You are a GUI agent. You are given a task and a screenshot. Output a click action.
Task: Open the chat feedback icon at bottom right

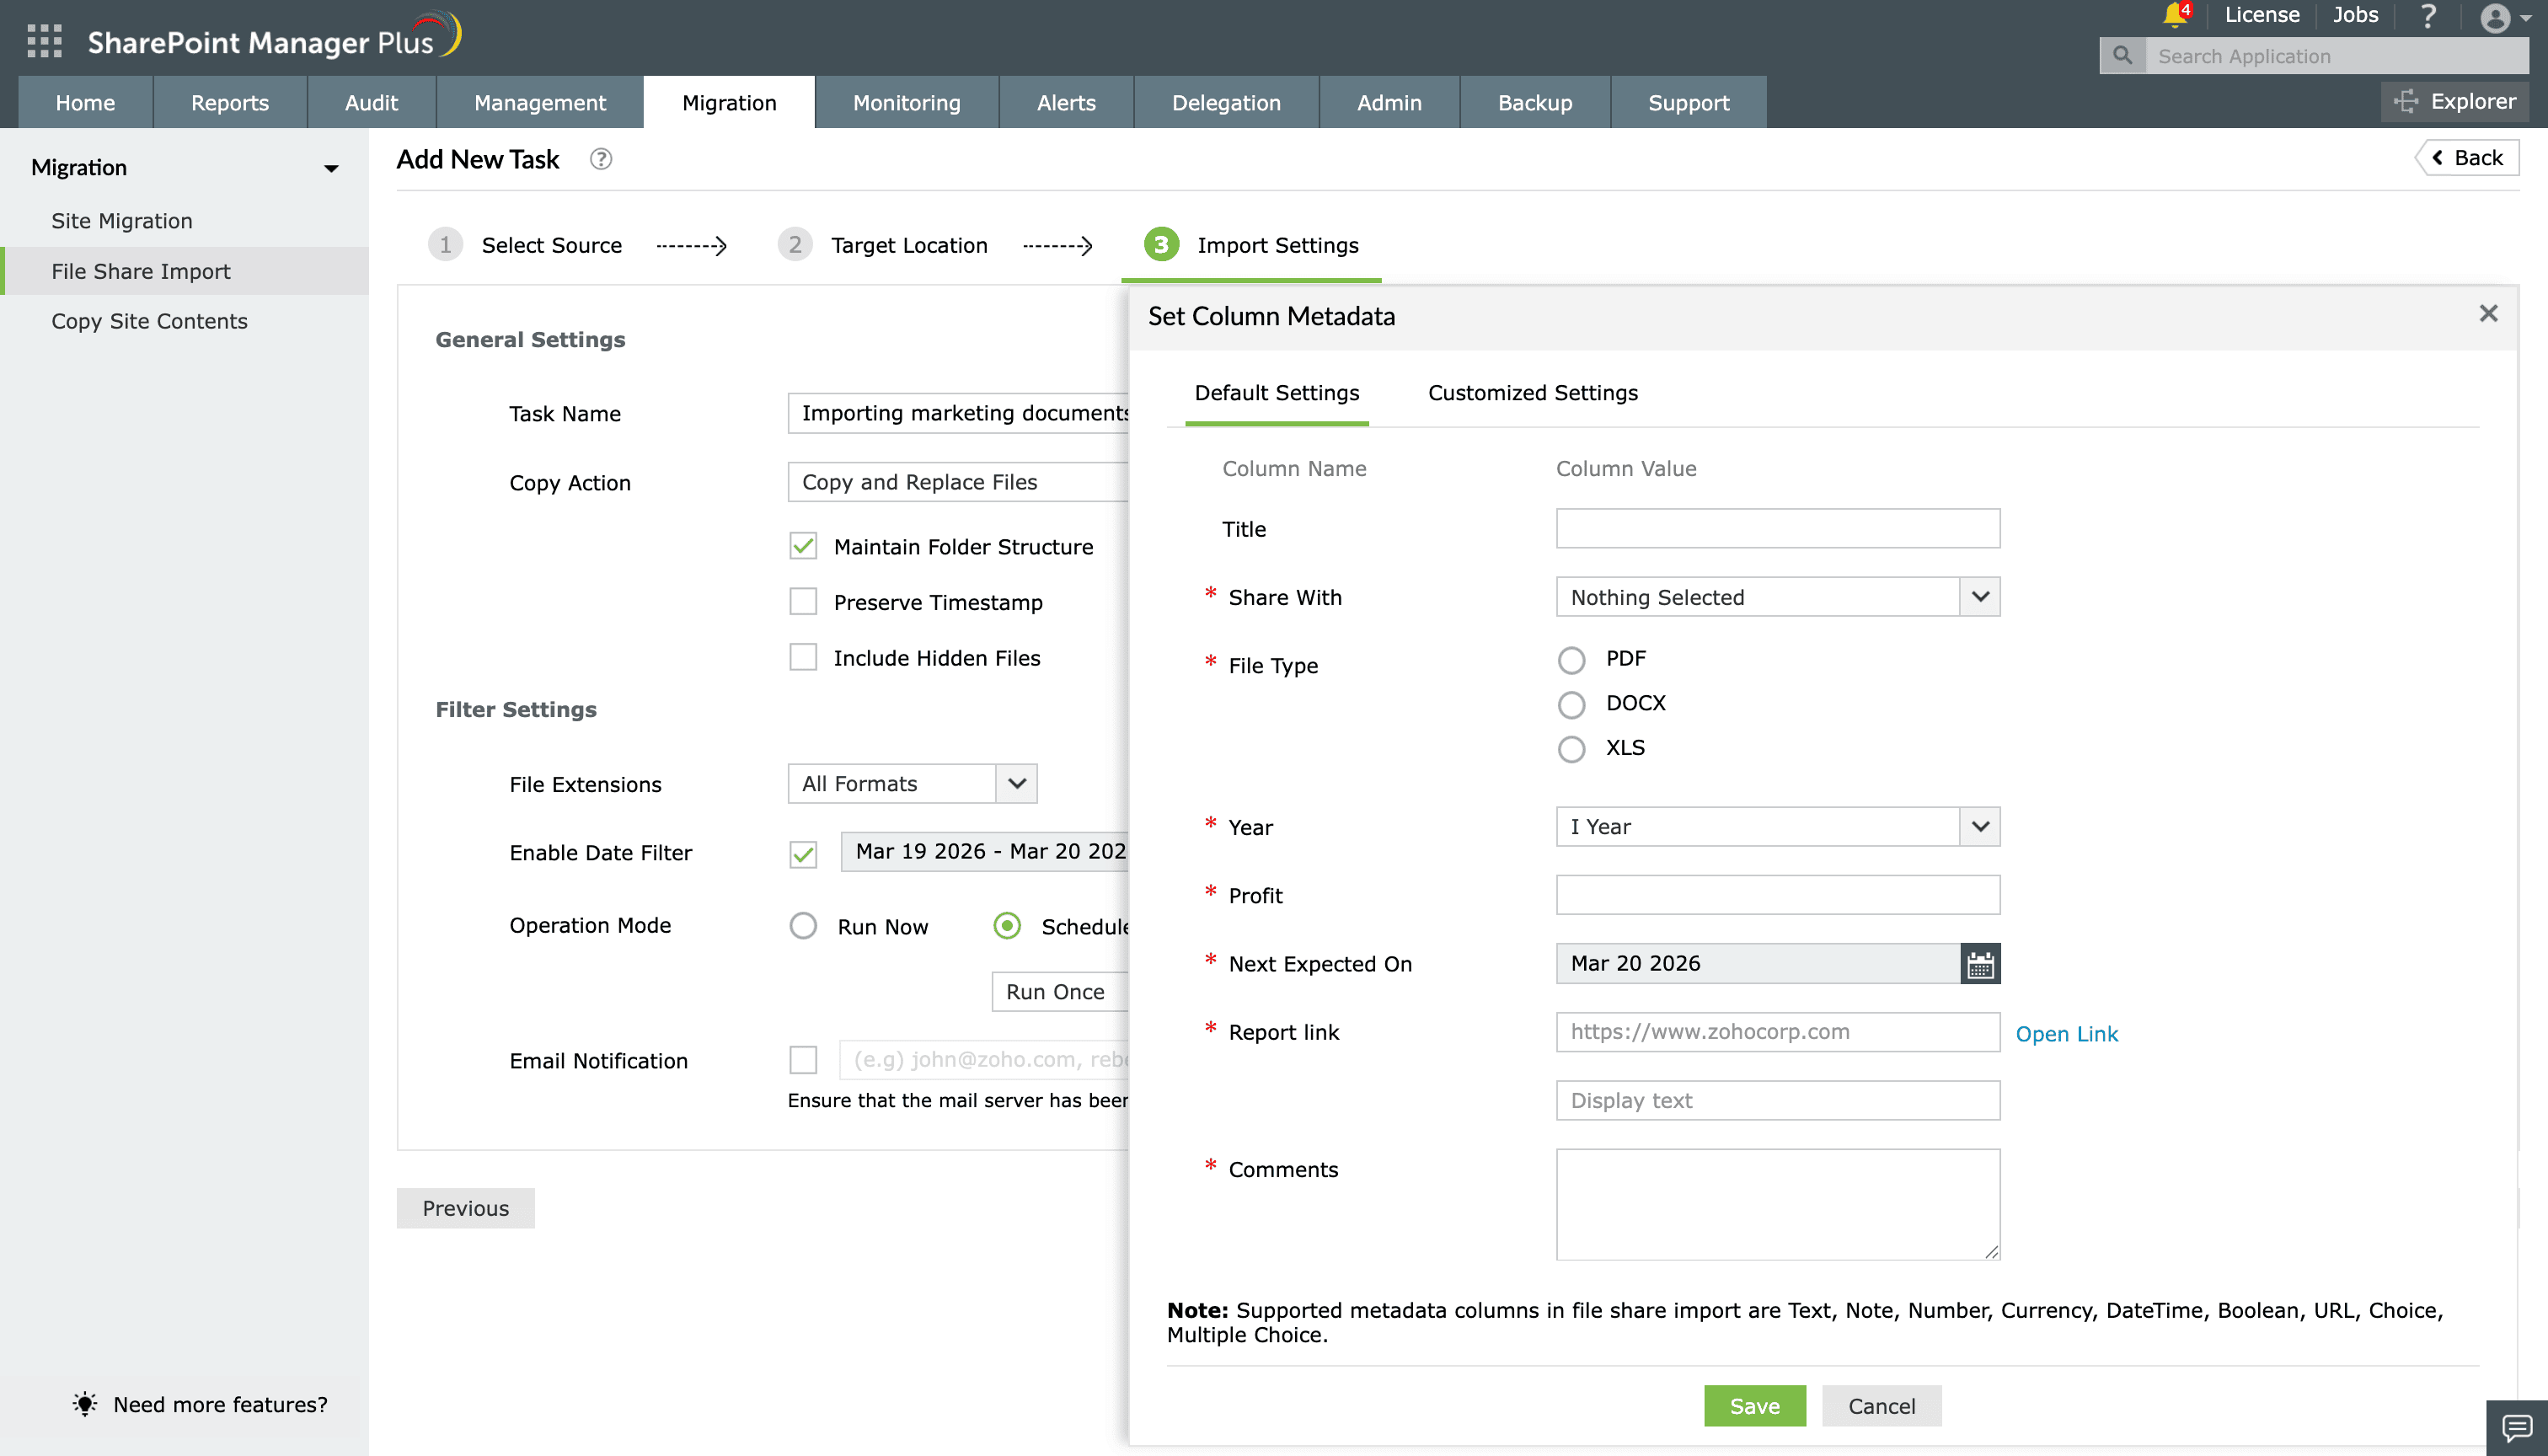[2519, 1428]
